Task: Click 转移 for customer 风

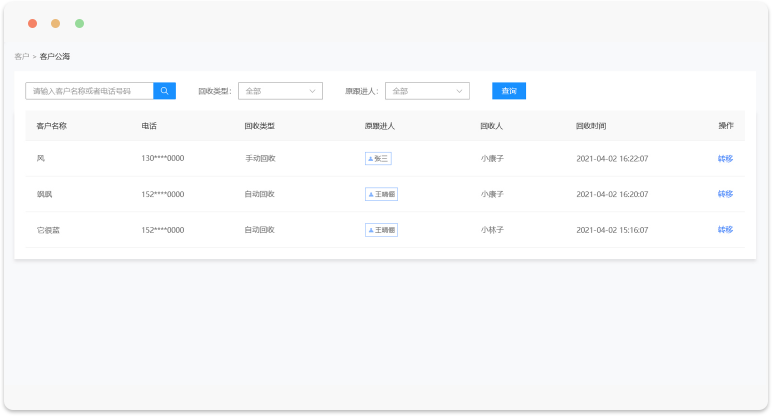Action: 725,158
